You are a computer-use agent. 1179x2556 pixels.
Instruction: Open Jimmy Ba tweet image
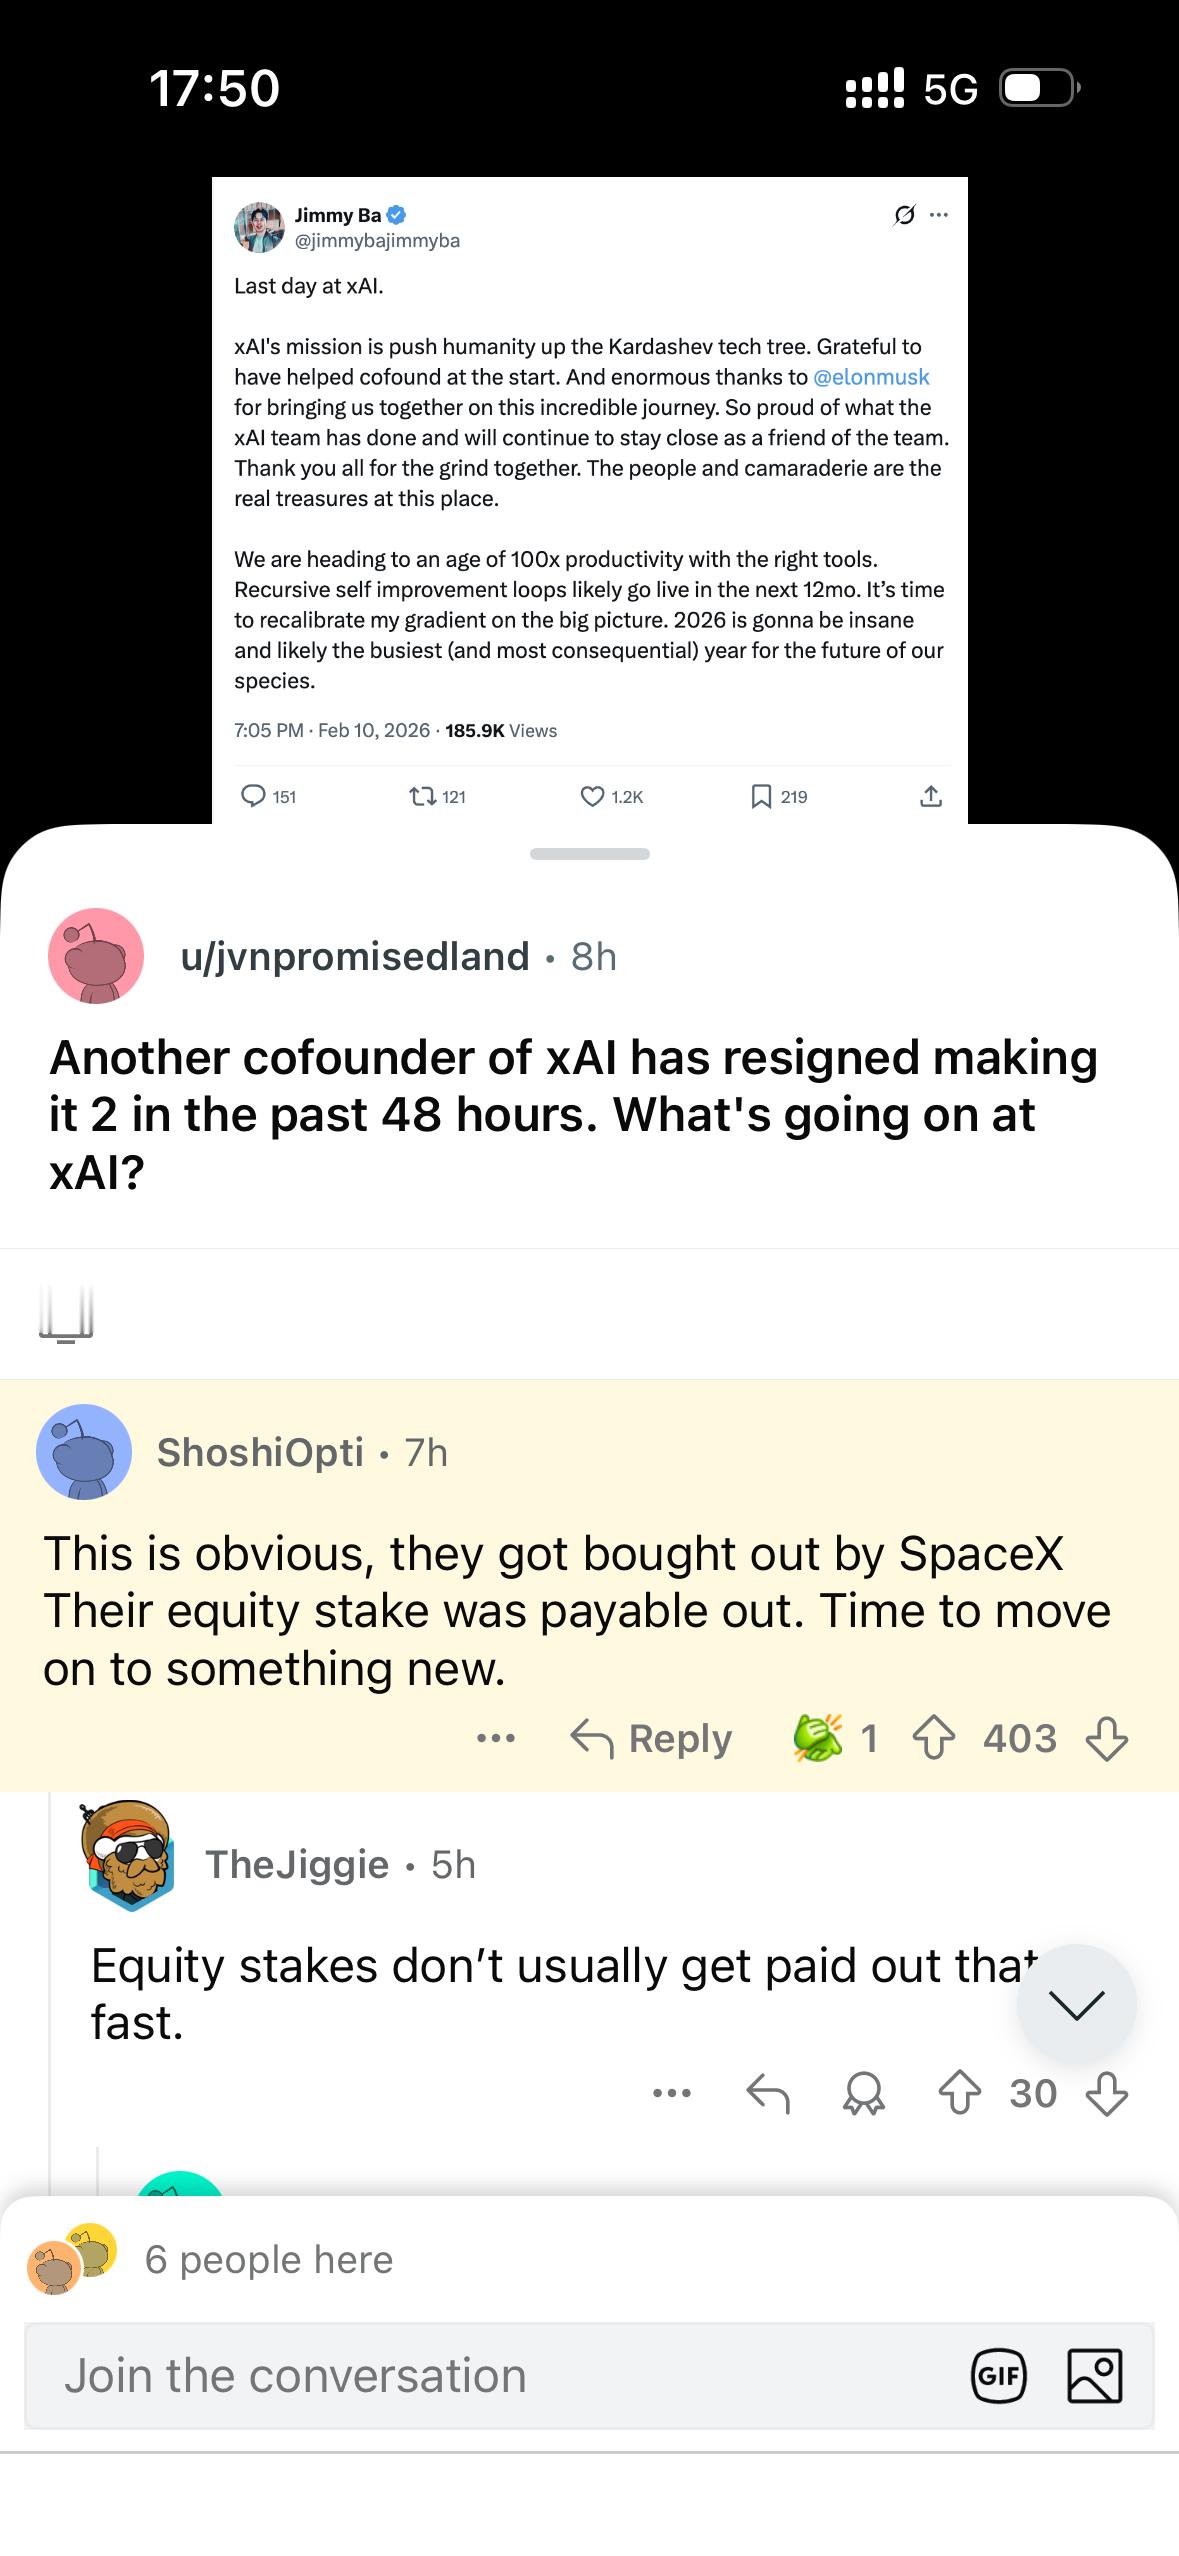[589, 500]
